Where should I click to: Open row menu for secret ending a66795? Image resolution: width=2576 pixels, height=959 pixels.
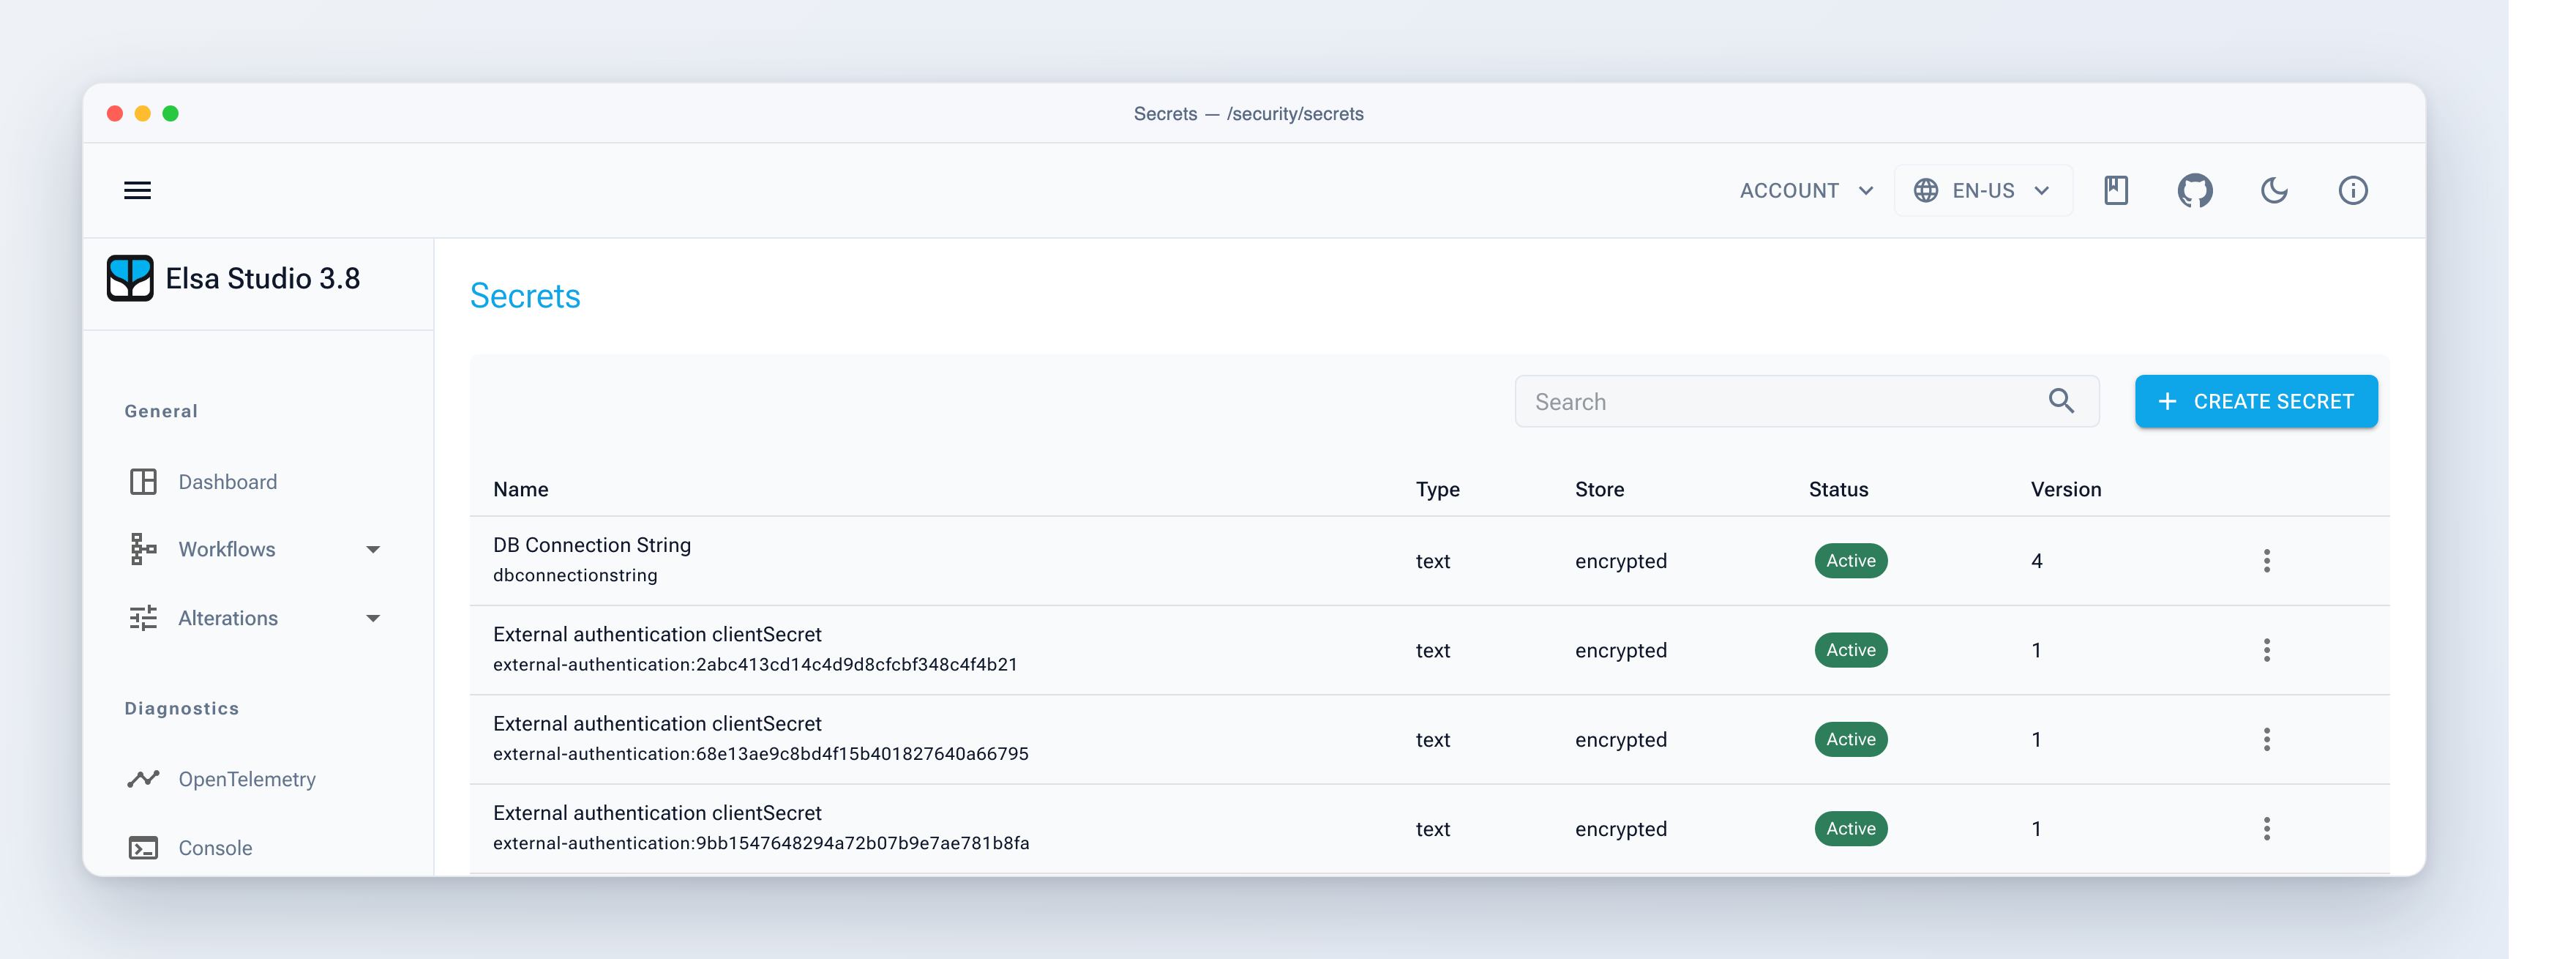(2266, 739)
